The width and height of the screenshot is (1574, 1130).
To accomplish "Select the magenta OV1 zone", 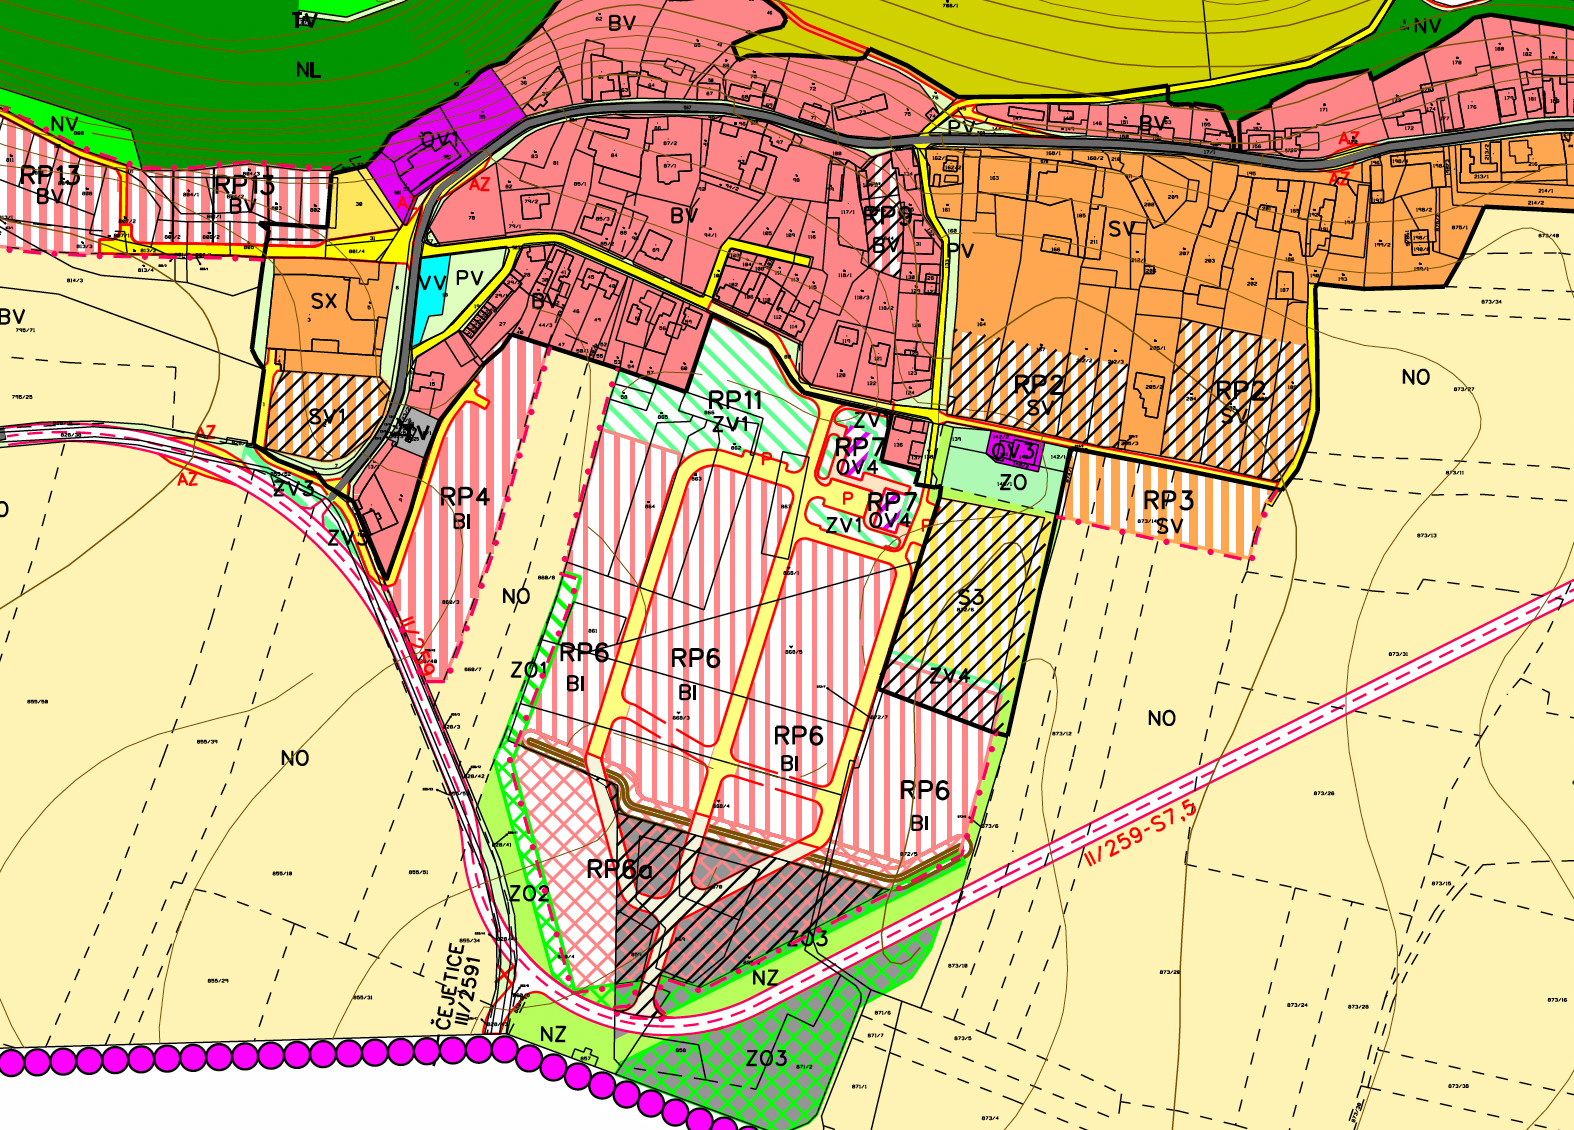I will pos(440,142).
